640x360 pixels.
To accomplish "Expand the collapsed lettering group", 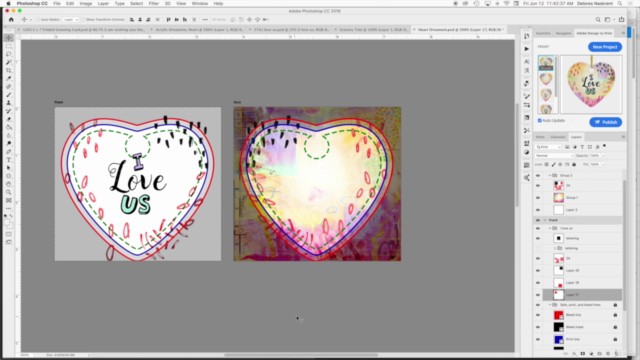I will point(555,248).
